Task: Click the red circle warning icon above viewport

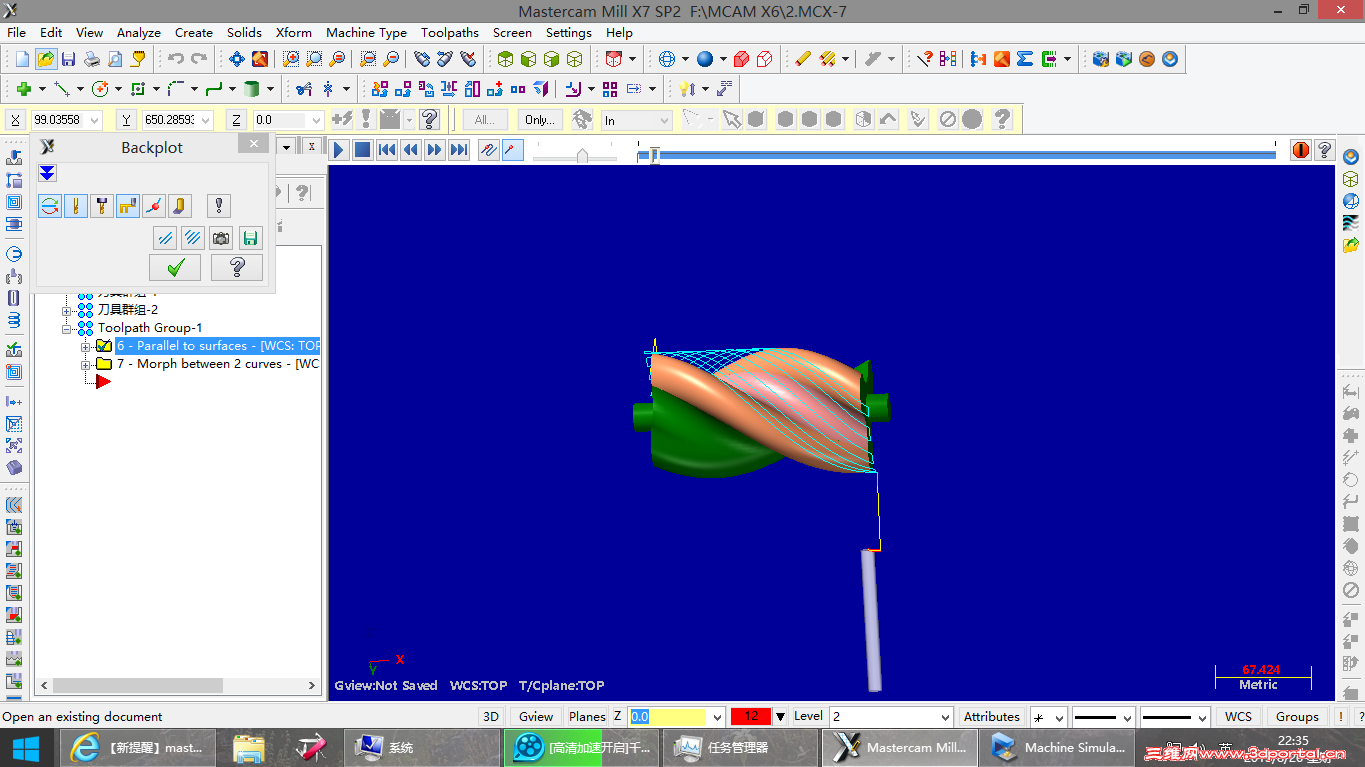Action: coord(1300,150)
